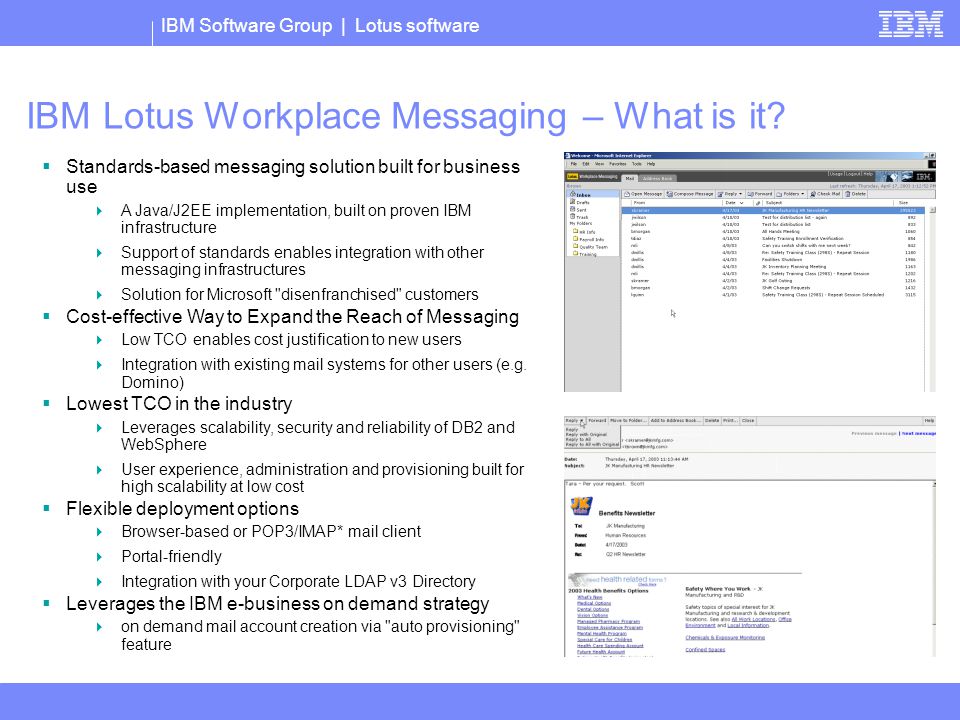Toggle the Date column sort arrow
This screenshot has height=720, width=960.
click(741, 203)
